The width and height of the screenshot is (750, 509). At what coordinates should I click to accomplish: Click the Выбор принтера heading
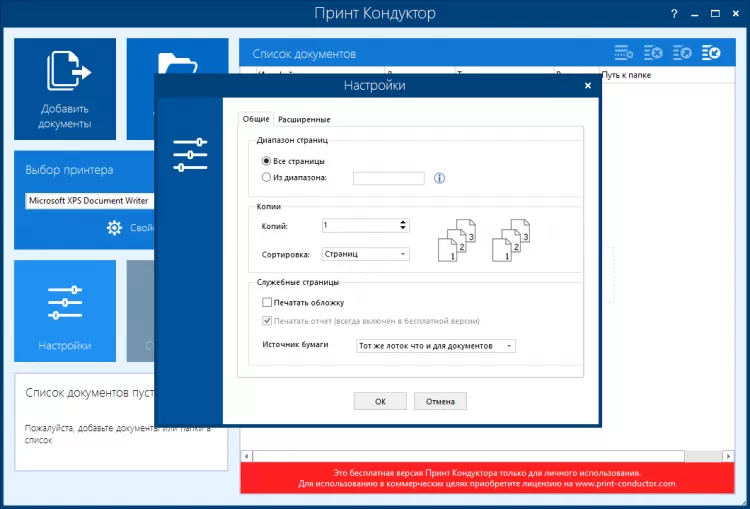pyautogui.click(x=69, y=170)
